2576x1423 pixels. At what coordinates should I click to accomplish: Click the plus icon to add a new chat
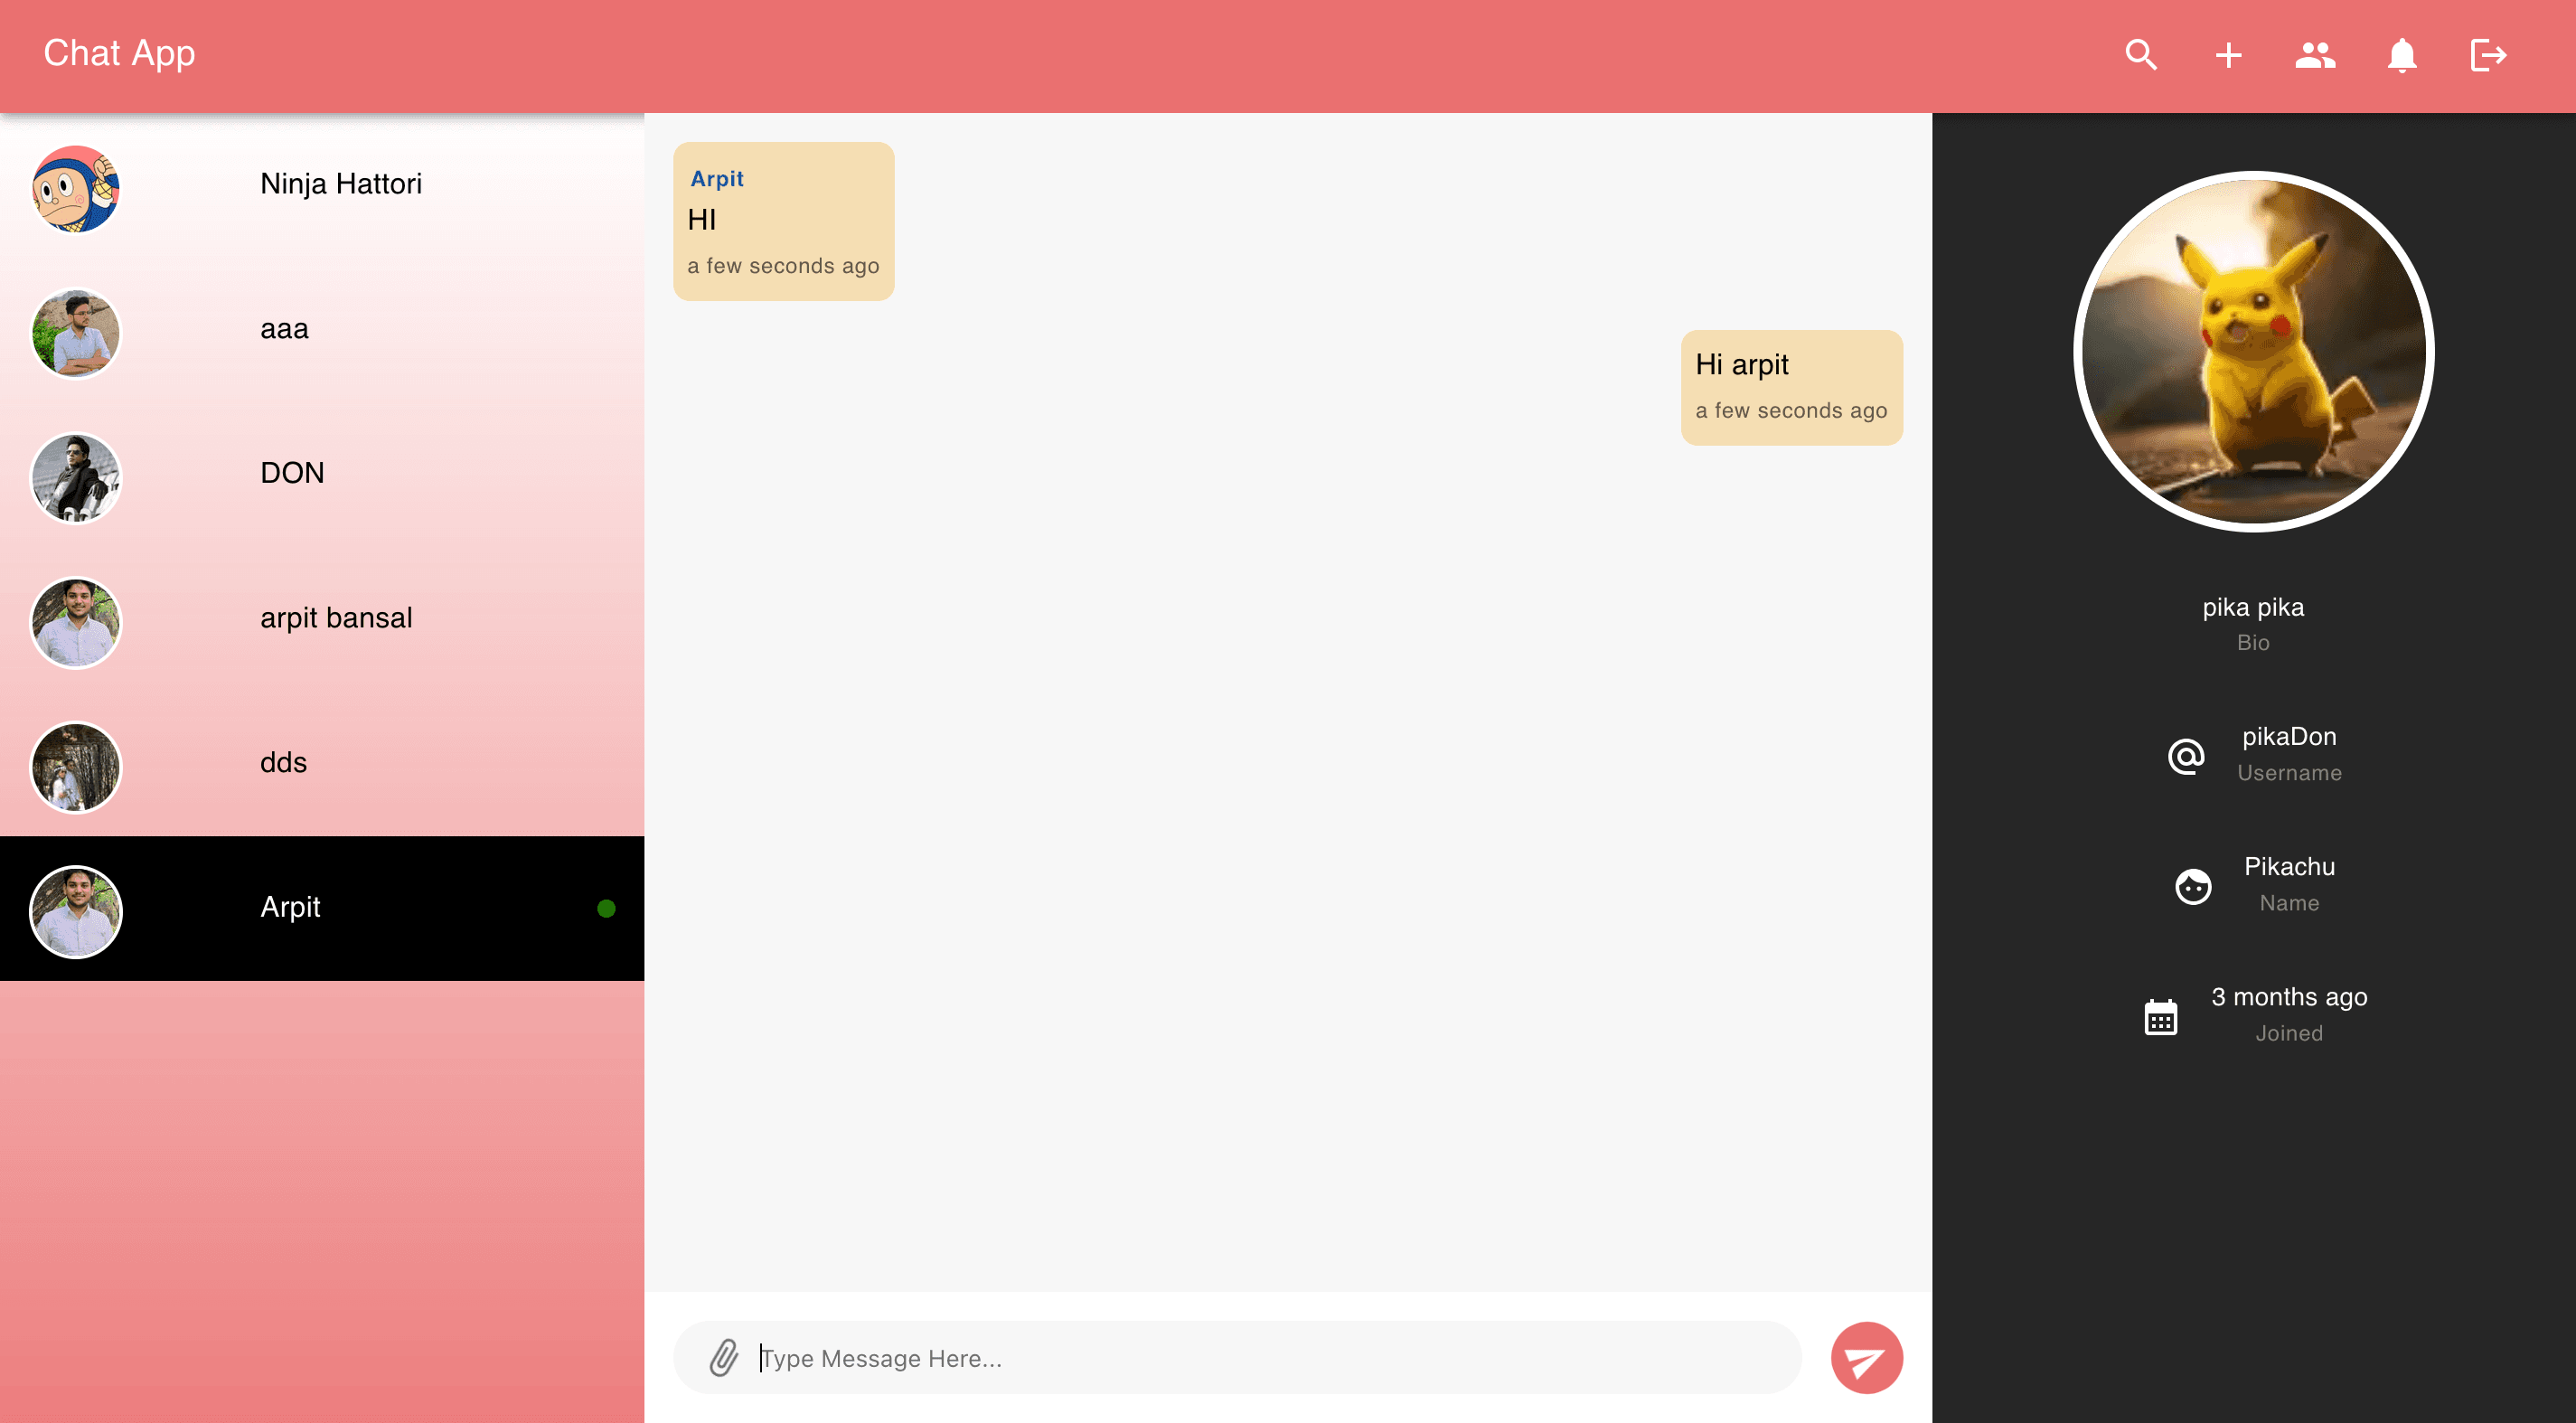pyautogui.click(x=2228, y=55)
